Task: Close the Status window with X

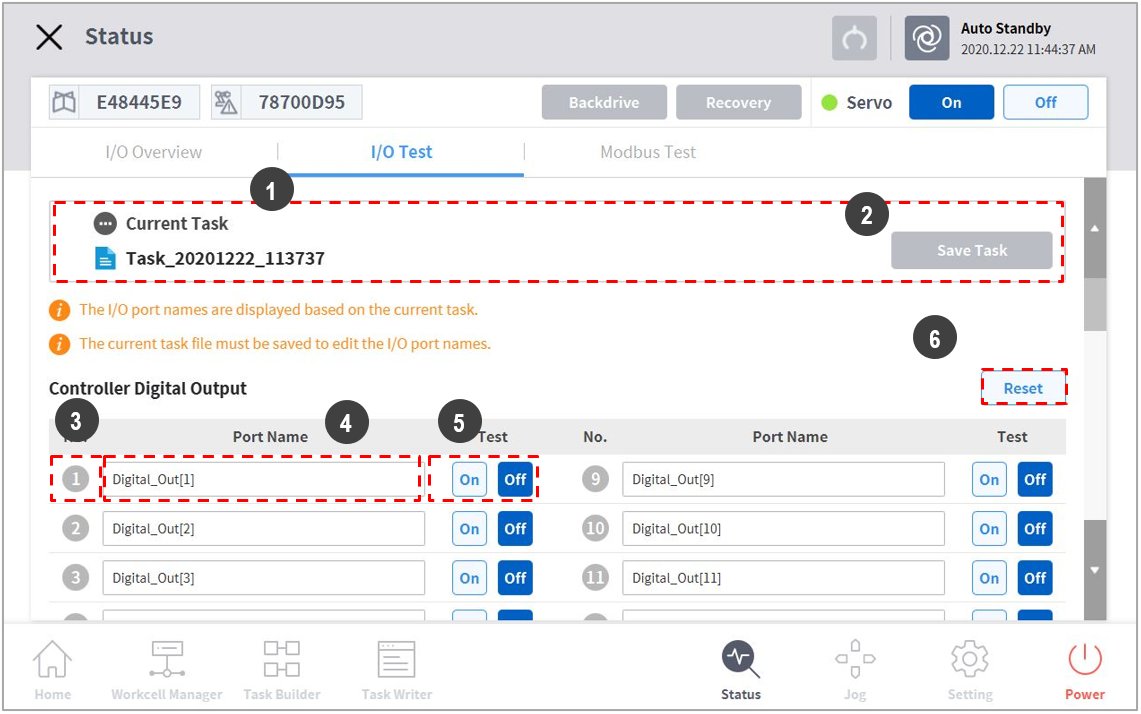Action: (49, 38)
